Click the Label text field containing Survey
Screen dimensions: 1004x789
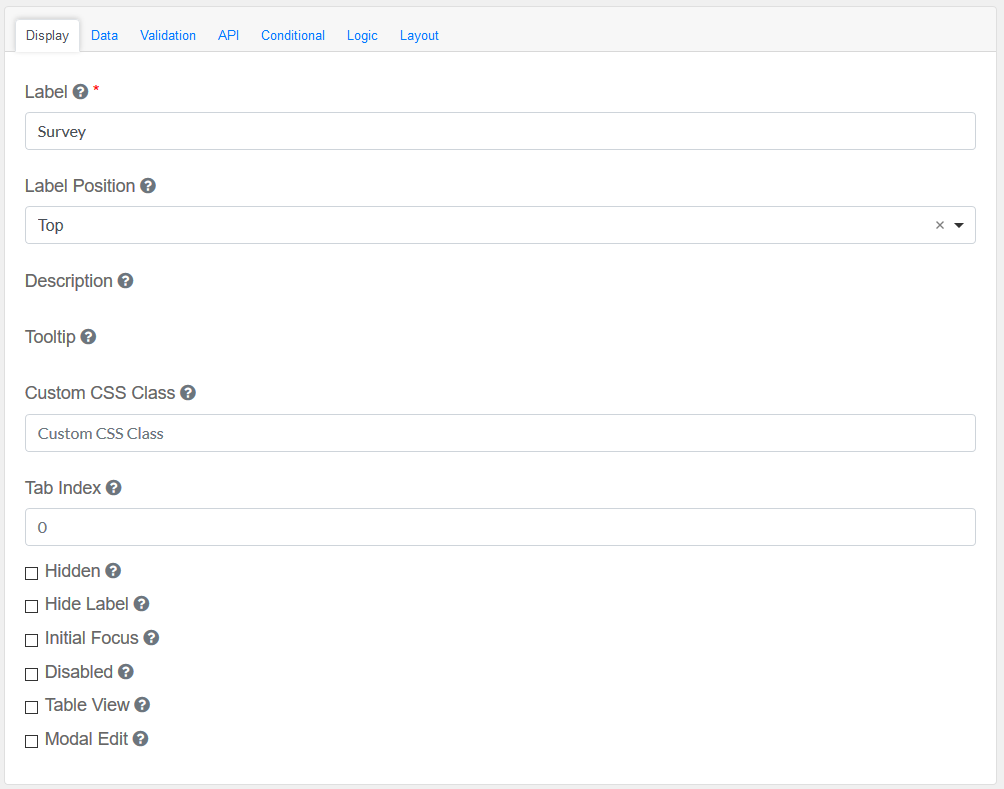click(x=500, y=131)
